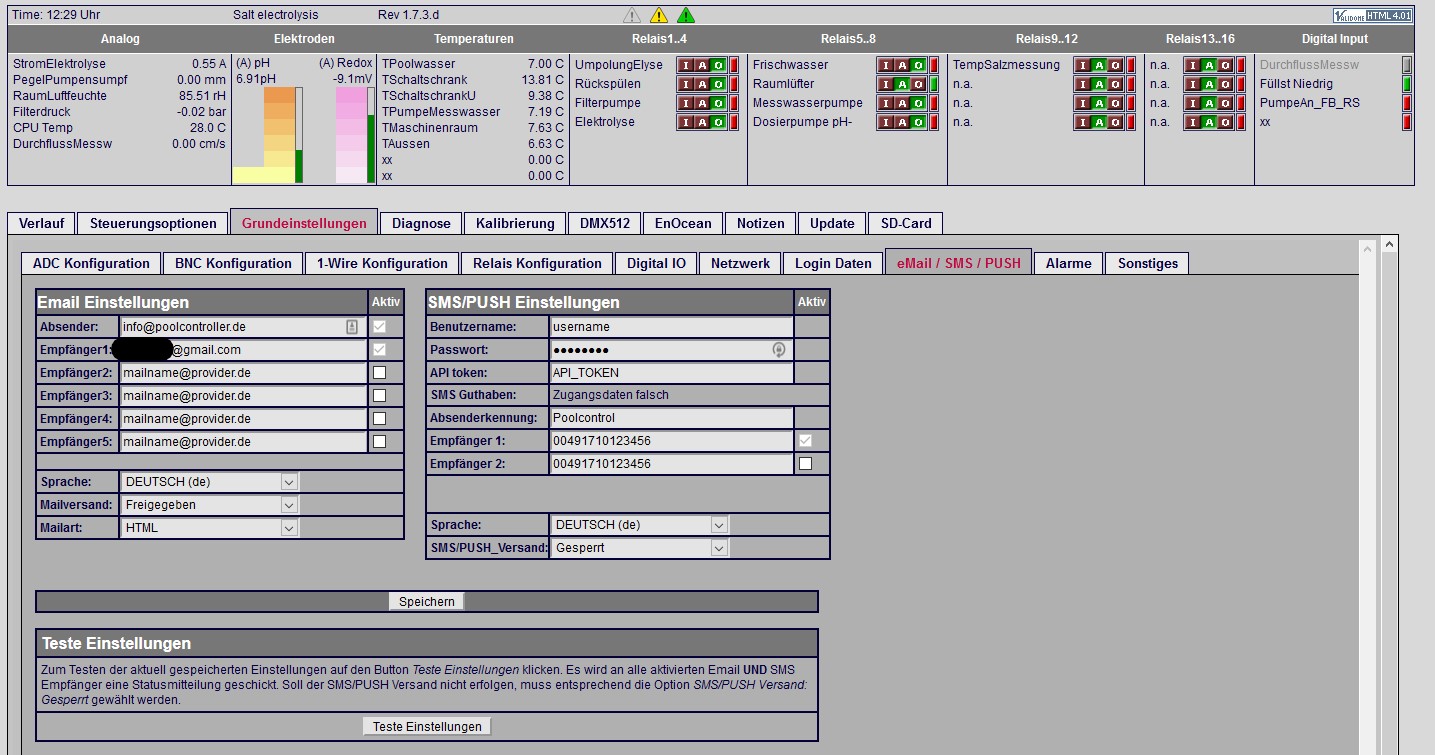The height and width of the screenshot is (755, 1435).
Task: Toggle the Absender Aktiv checkbox
Action: pyautogui.click(x=379, y=327)
